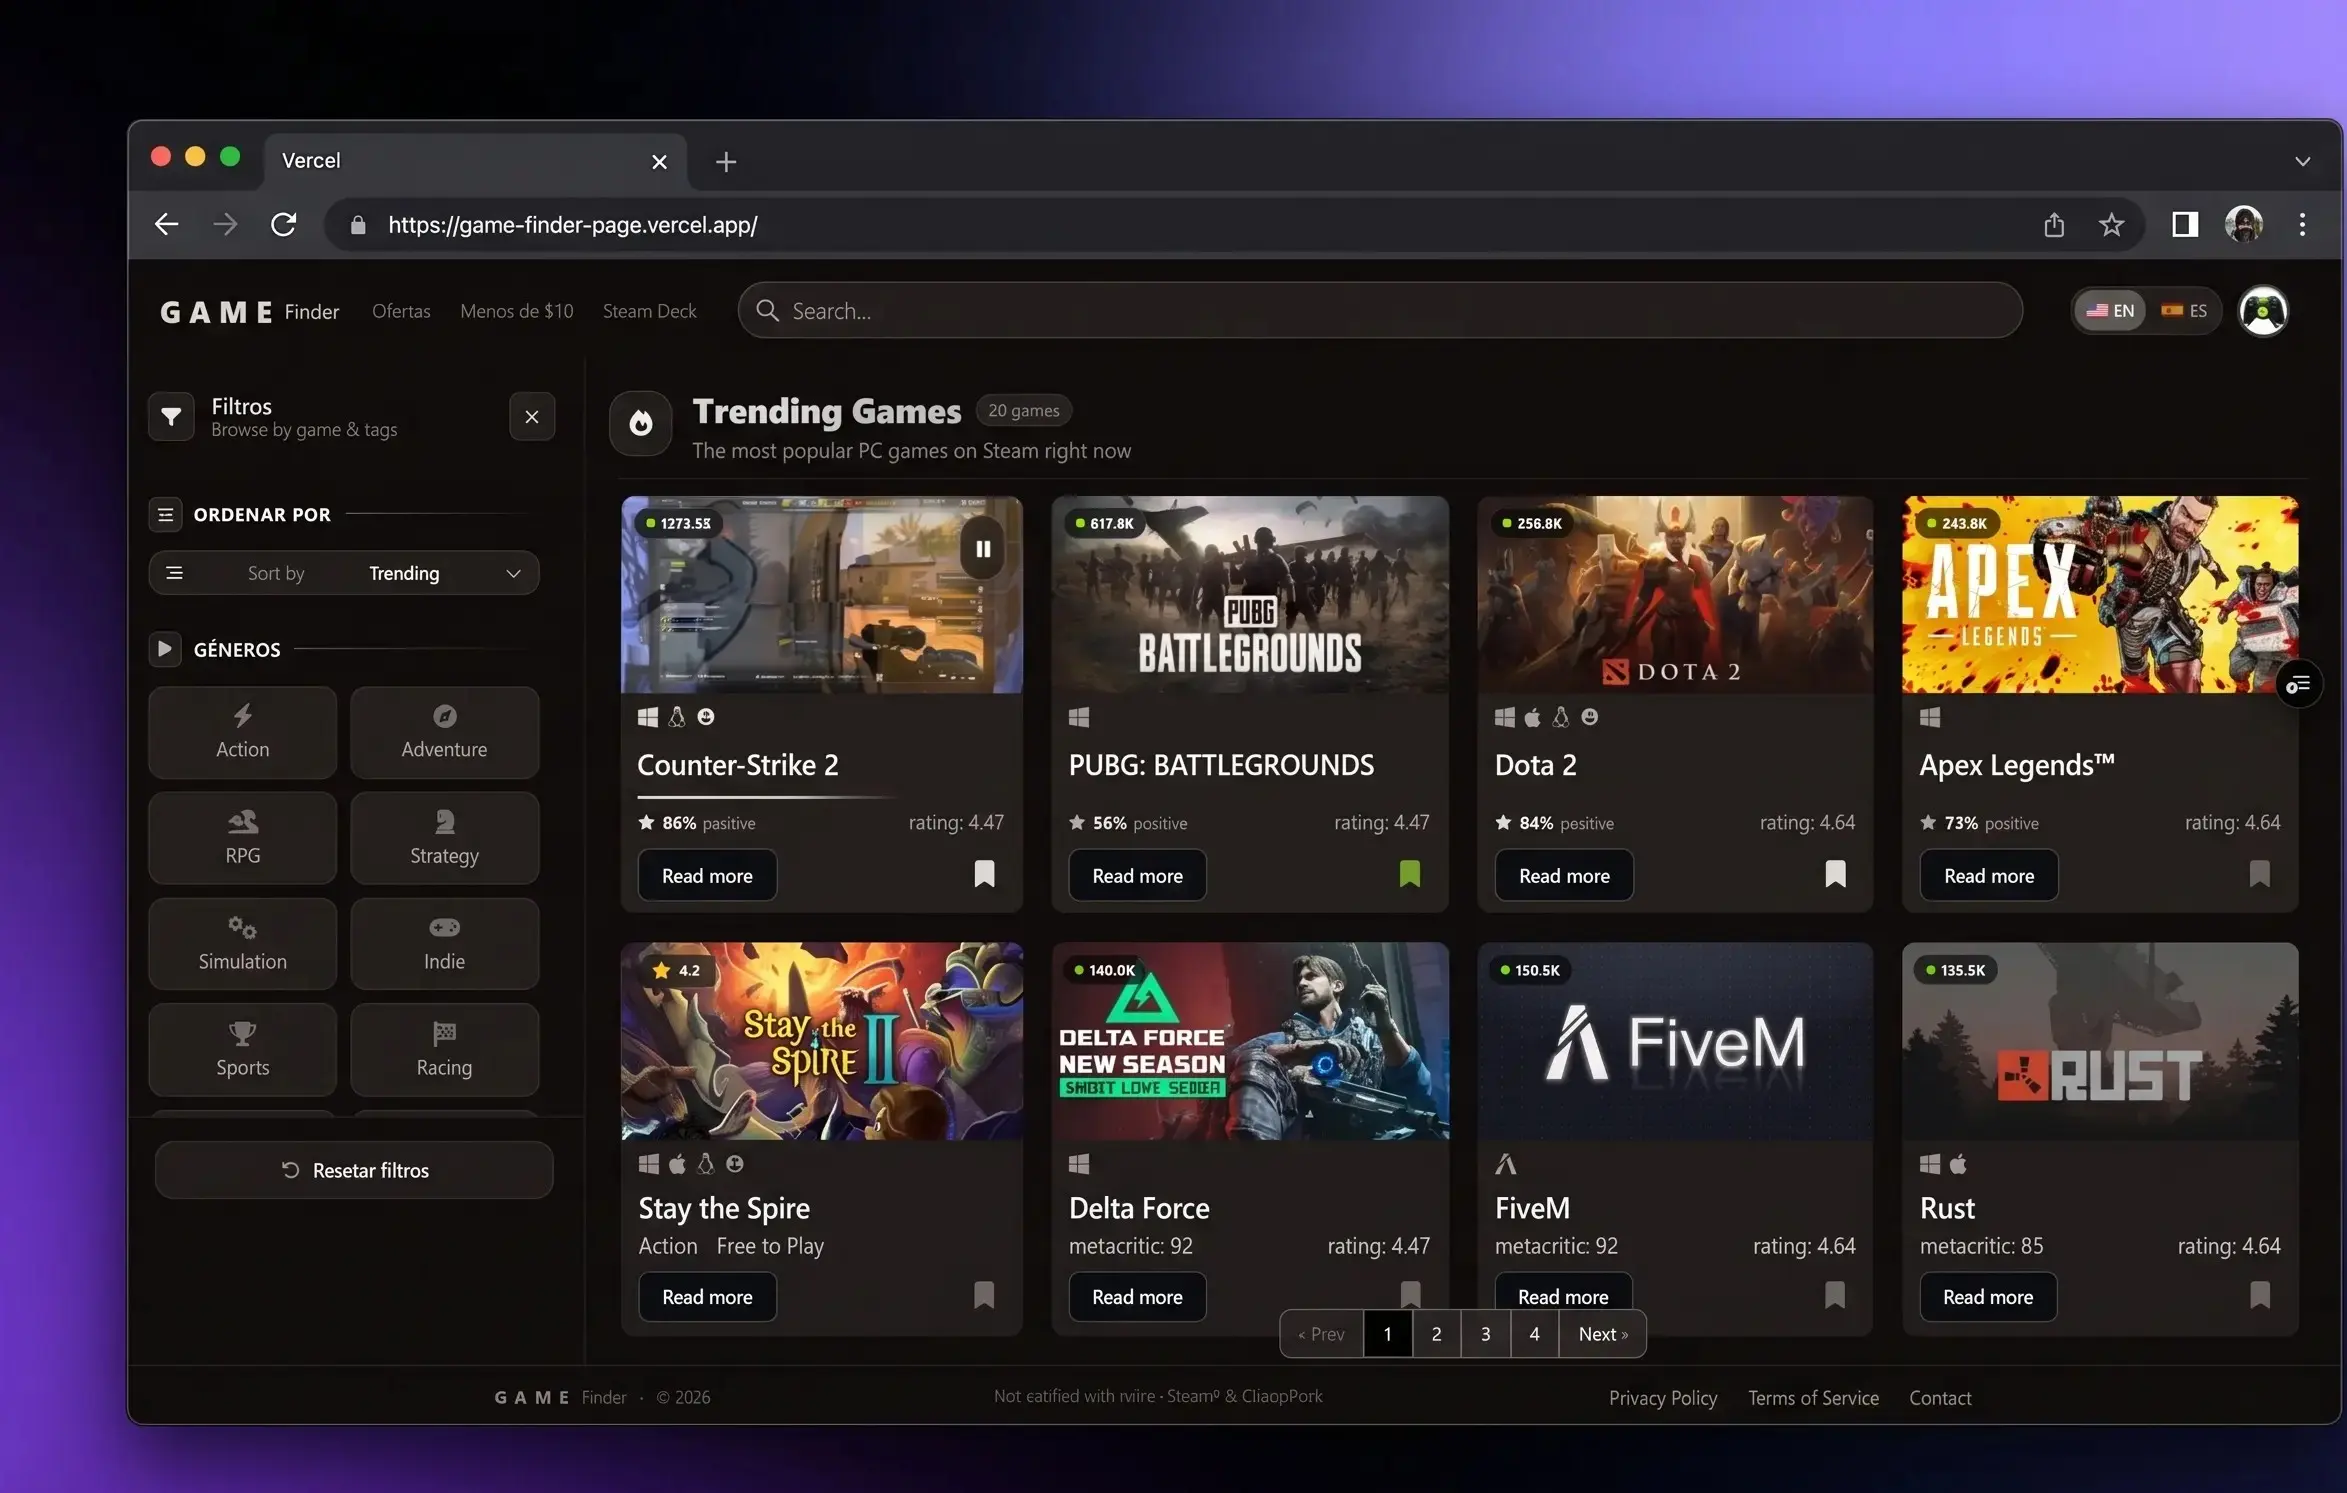Screen dimensions: 2347x1493
Task: Remove the green bookmark on PUBG: BATTLEGROUNDS
Action: 1410,874
